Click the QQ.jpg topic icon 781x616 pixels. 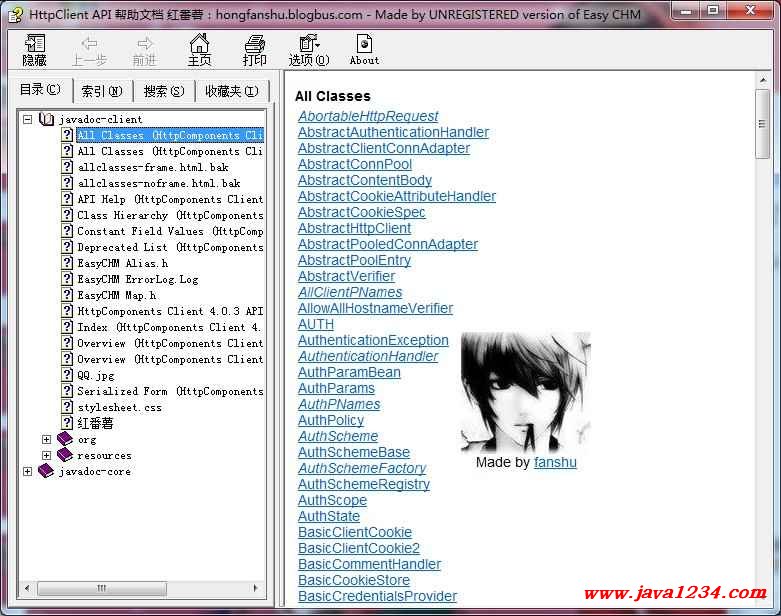[67, 376]
